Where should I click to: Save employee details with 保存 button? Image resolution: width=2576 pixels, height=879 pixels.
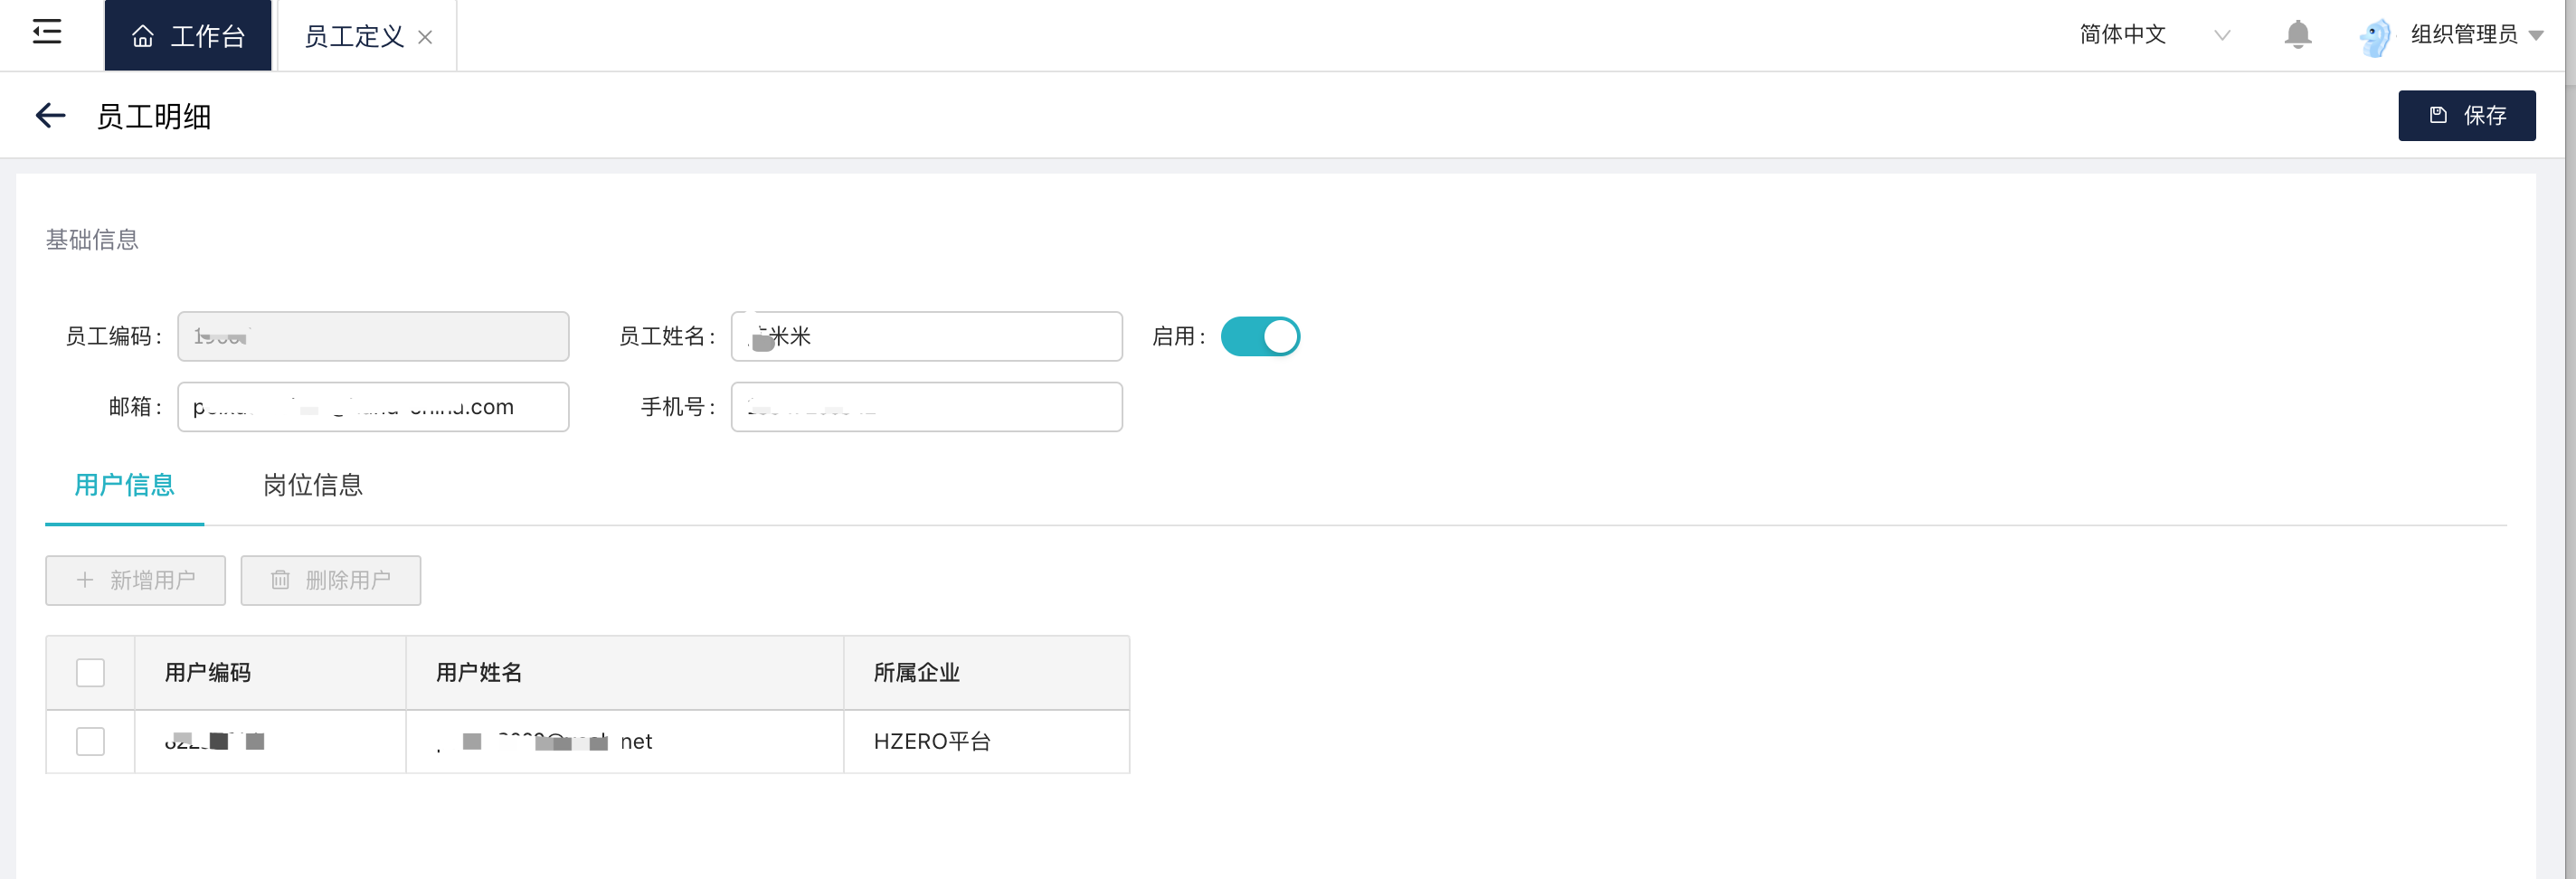point(2466,115)
